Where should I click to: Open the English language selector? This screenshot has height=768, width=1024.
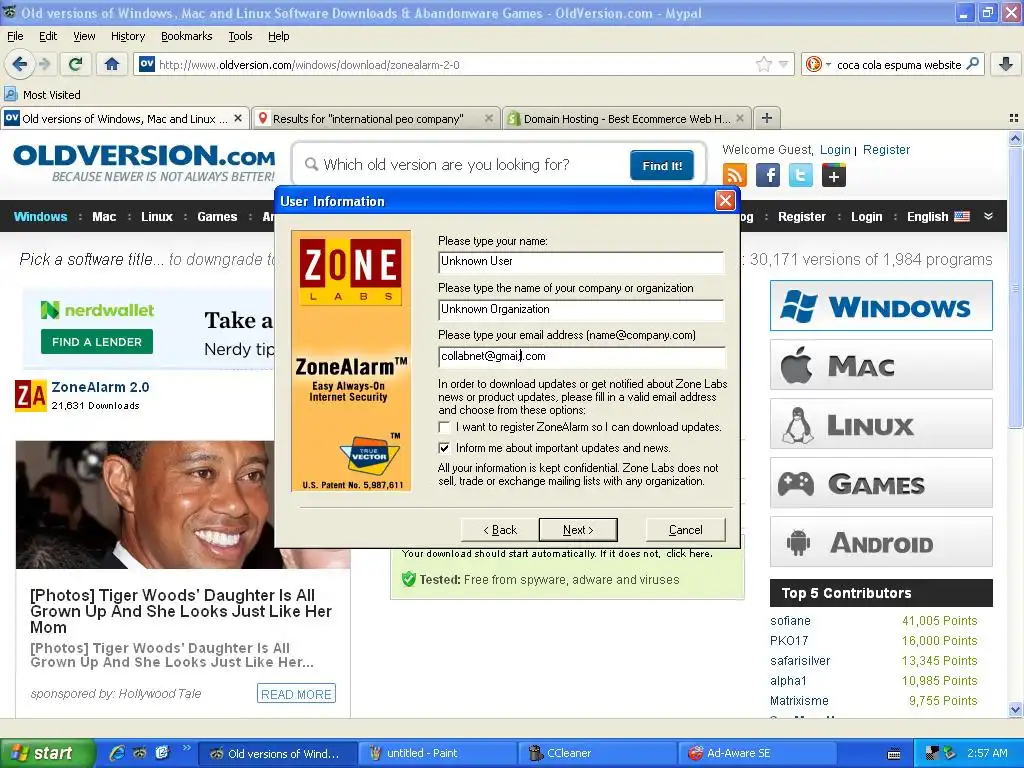(938, 216)
